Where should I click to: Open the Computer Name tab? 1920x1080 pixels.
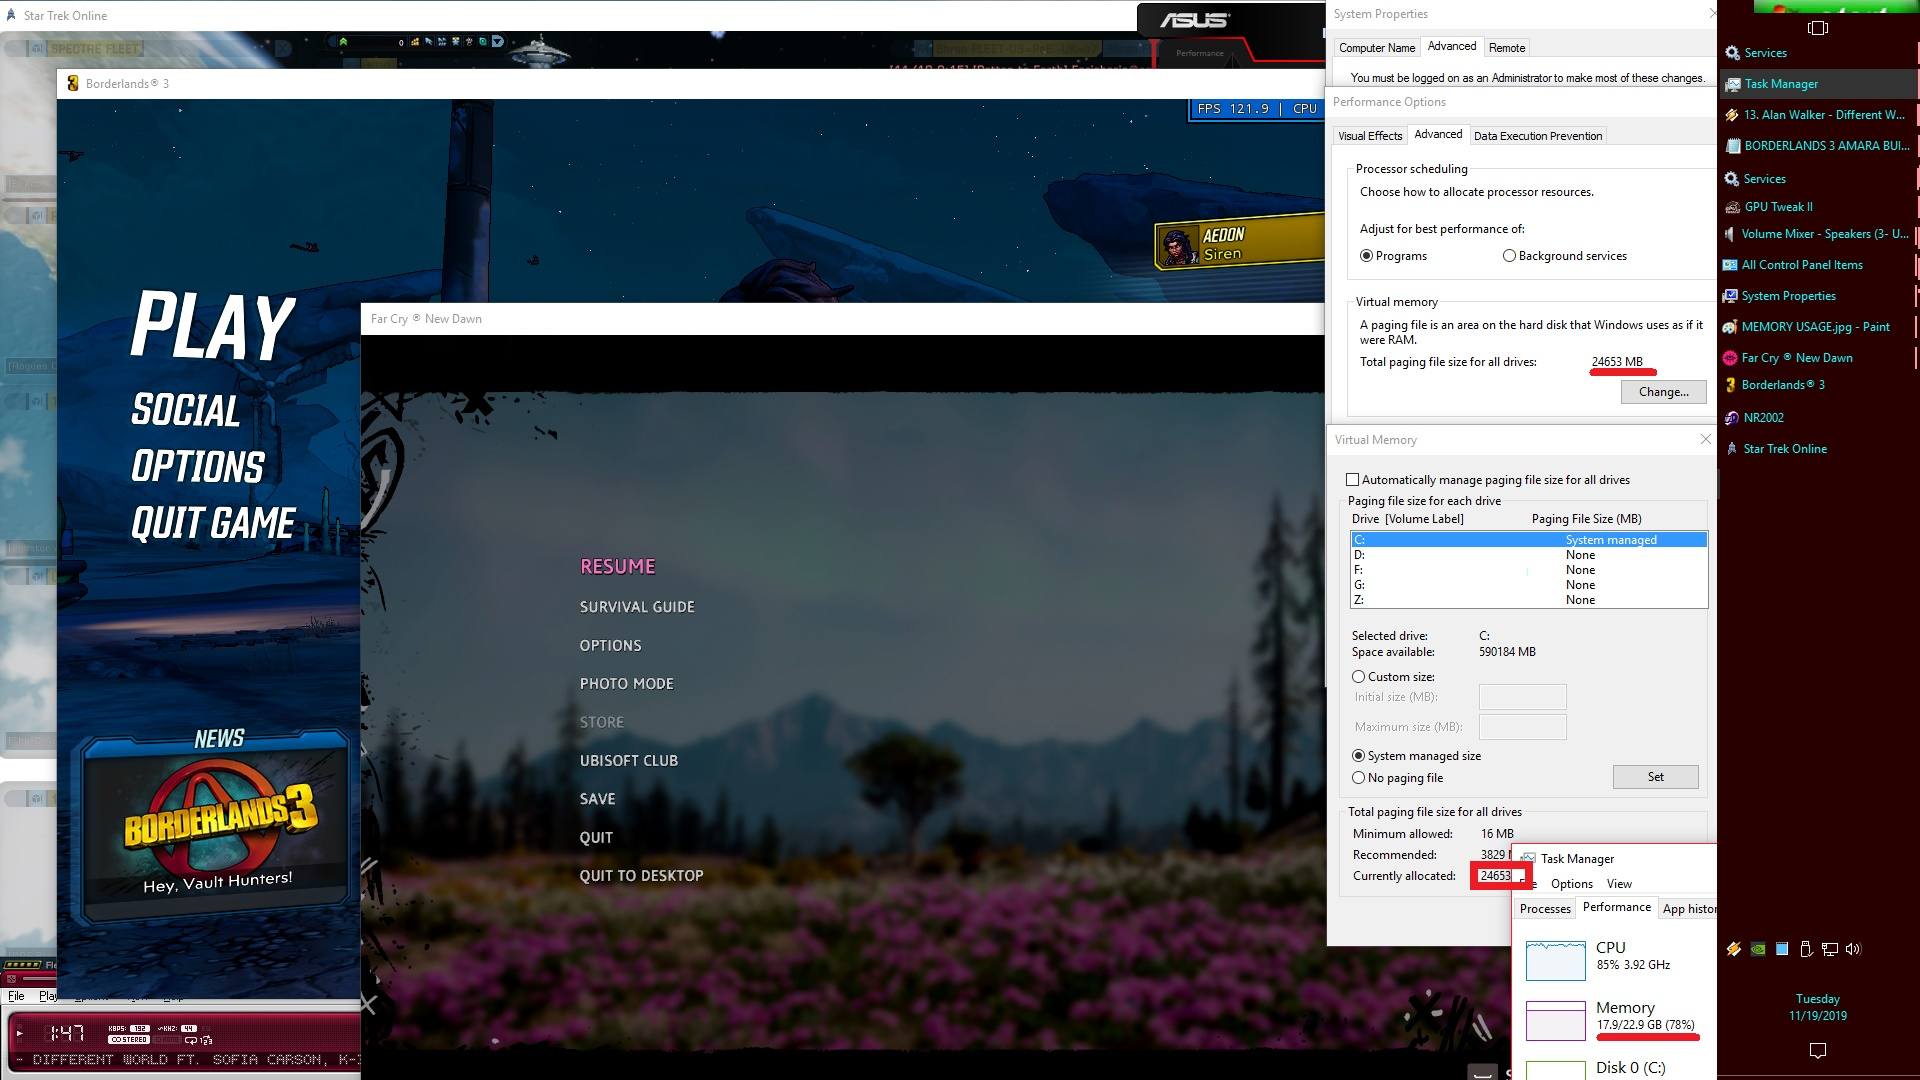pos(1377,48)
